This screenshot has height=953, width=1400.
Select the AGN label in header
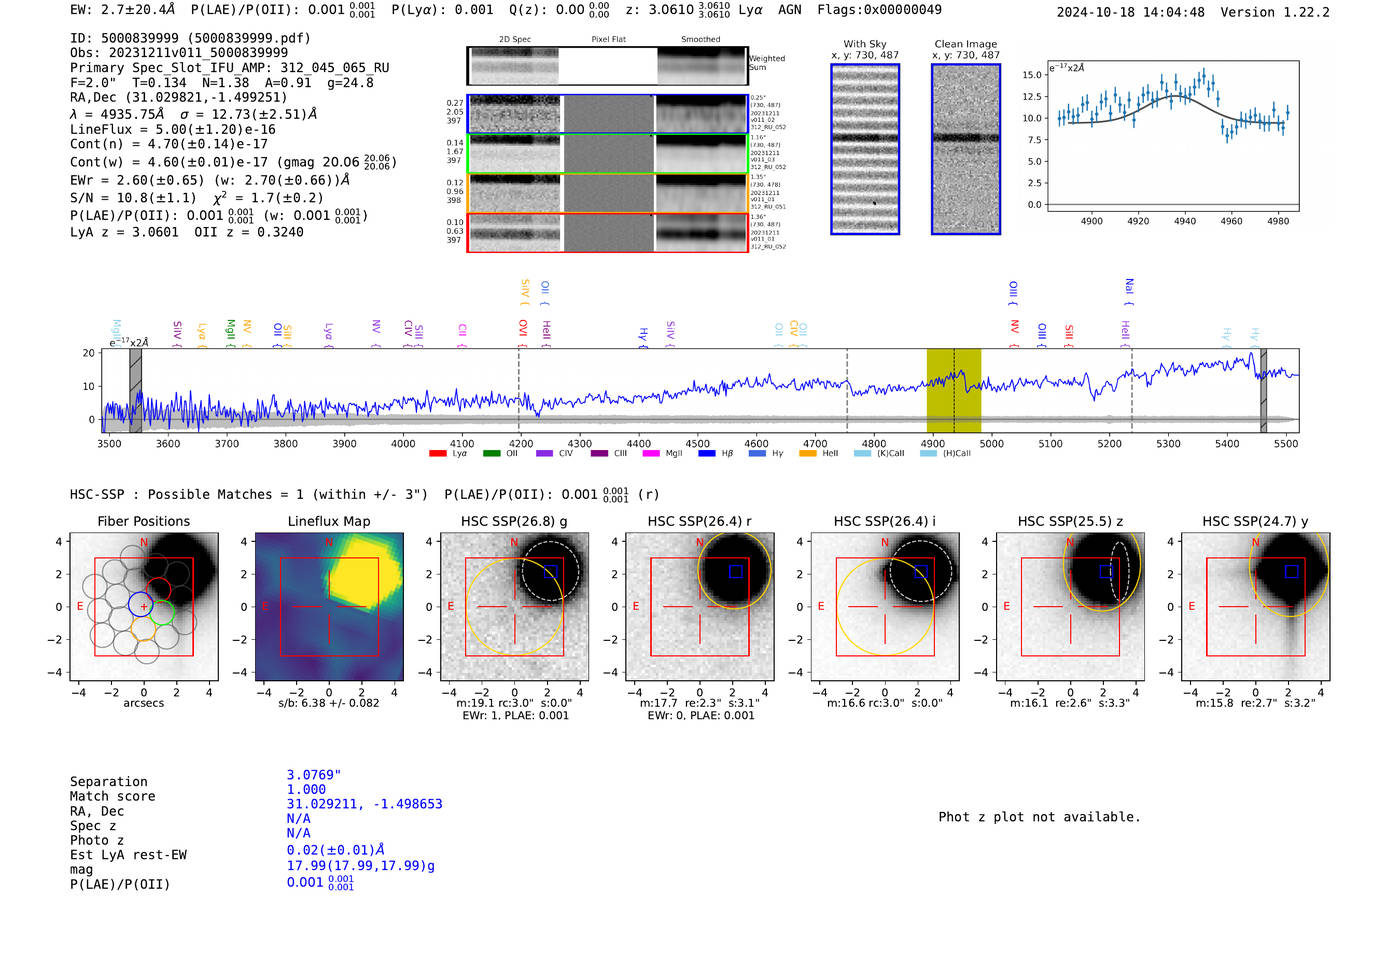(790, 10)
